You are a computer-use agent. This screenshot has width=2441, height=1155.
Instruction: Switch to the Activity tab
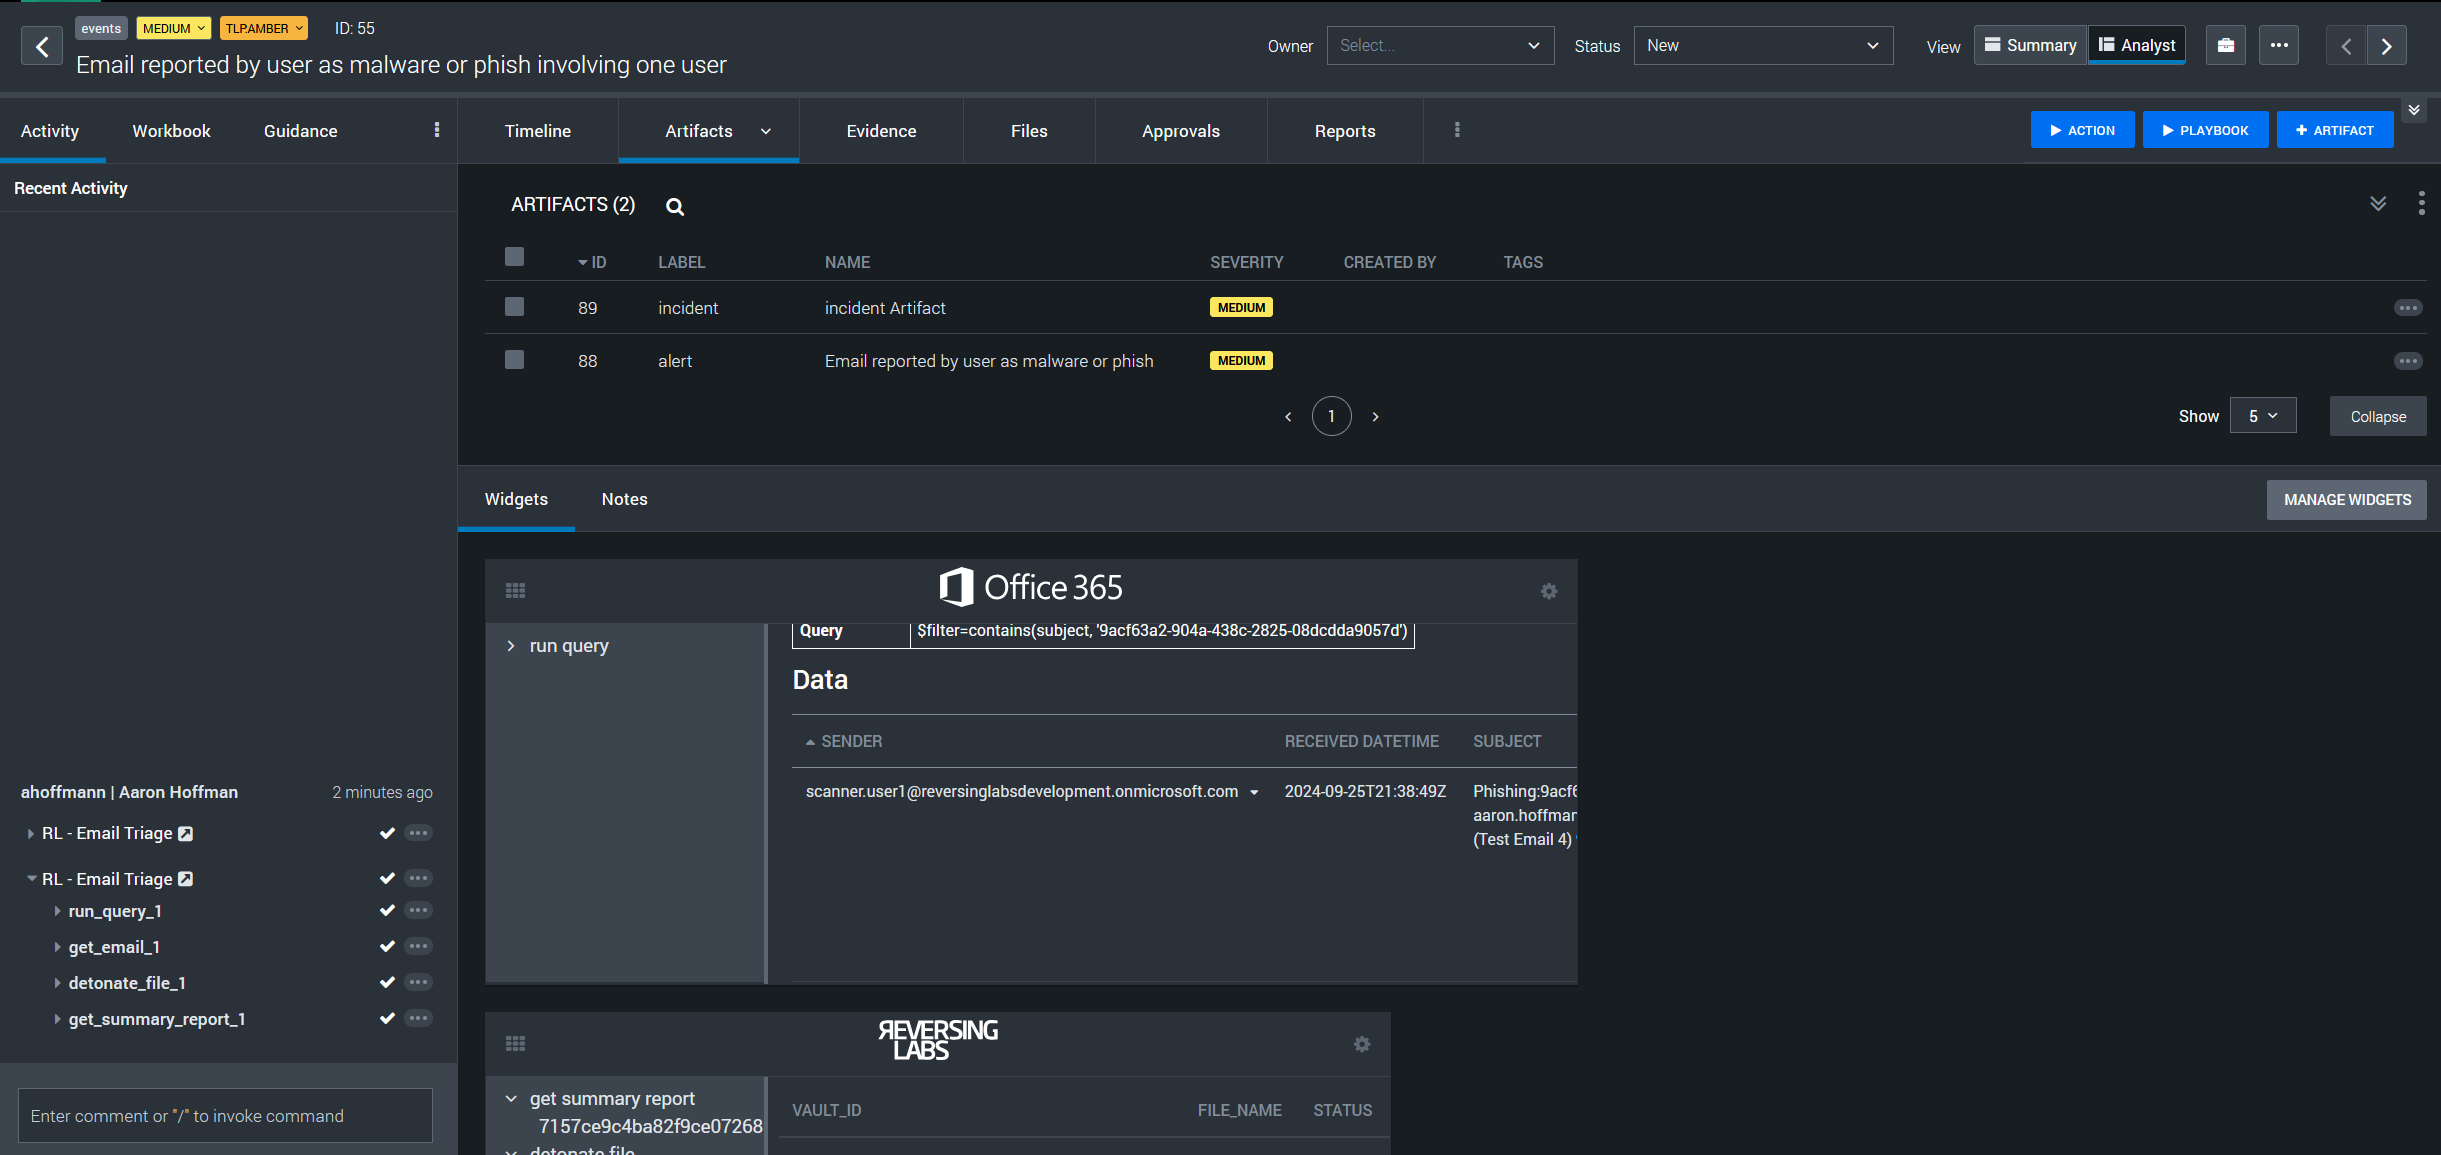pos(50,131)
